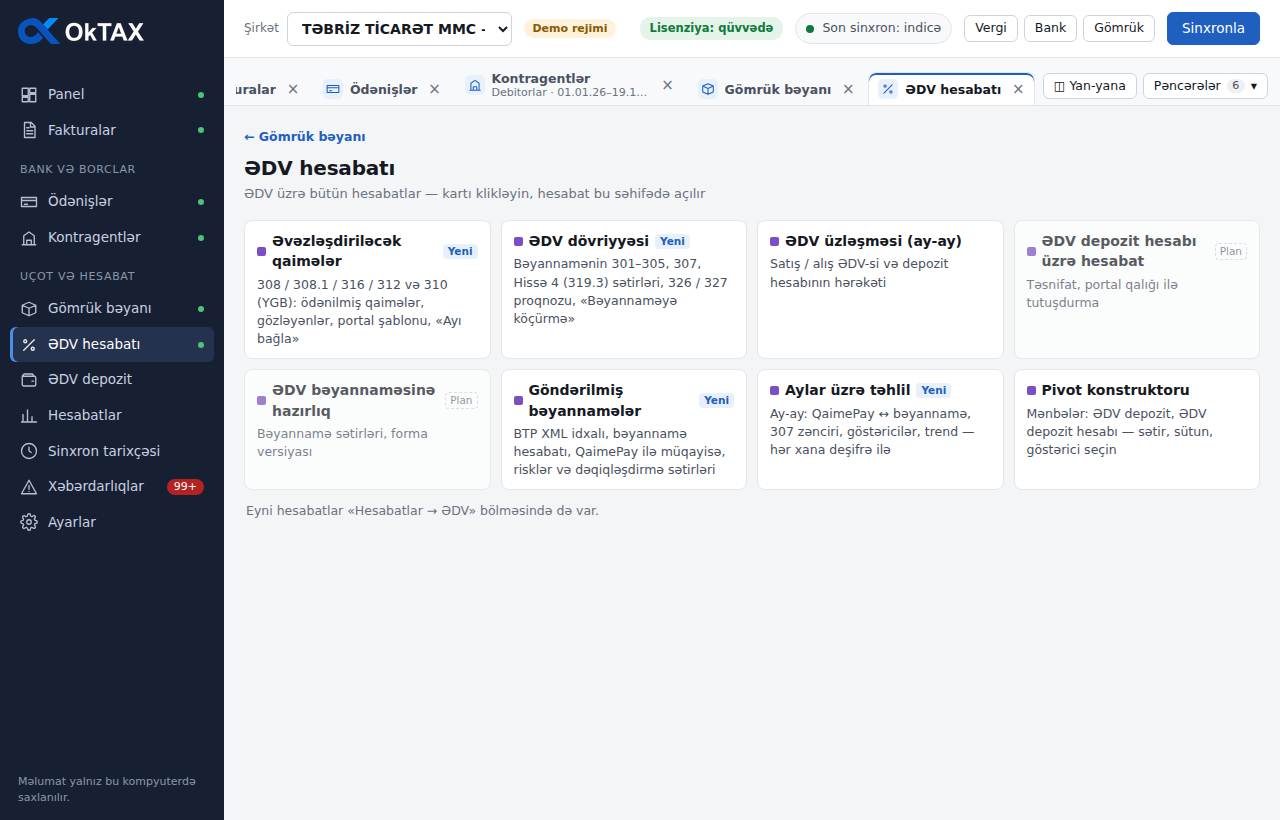The image size is (1280, 820).
Task: Click the Sinxronla button
Action: click(1213, 28)
